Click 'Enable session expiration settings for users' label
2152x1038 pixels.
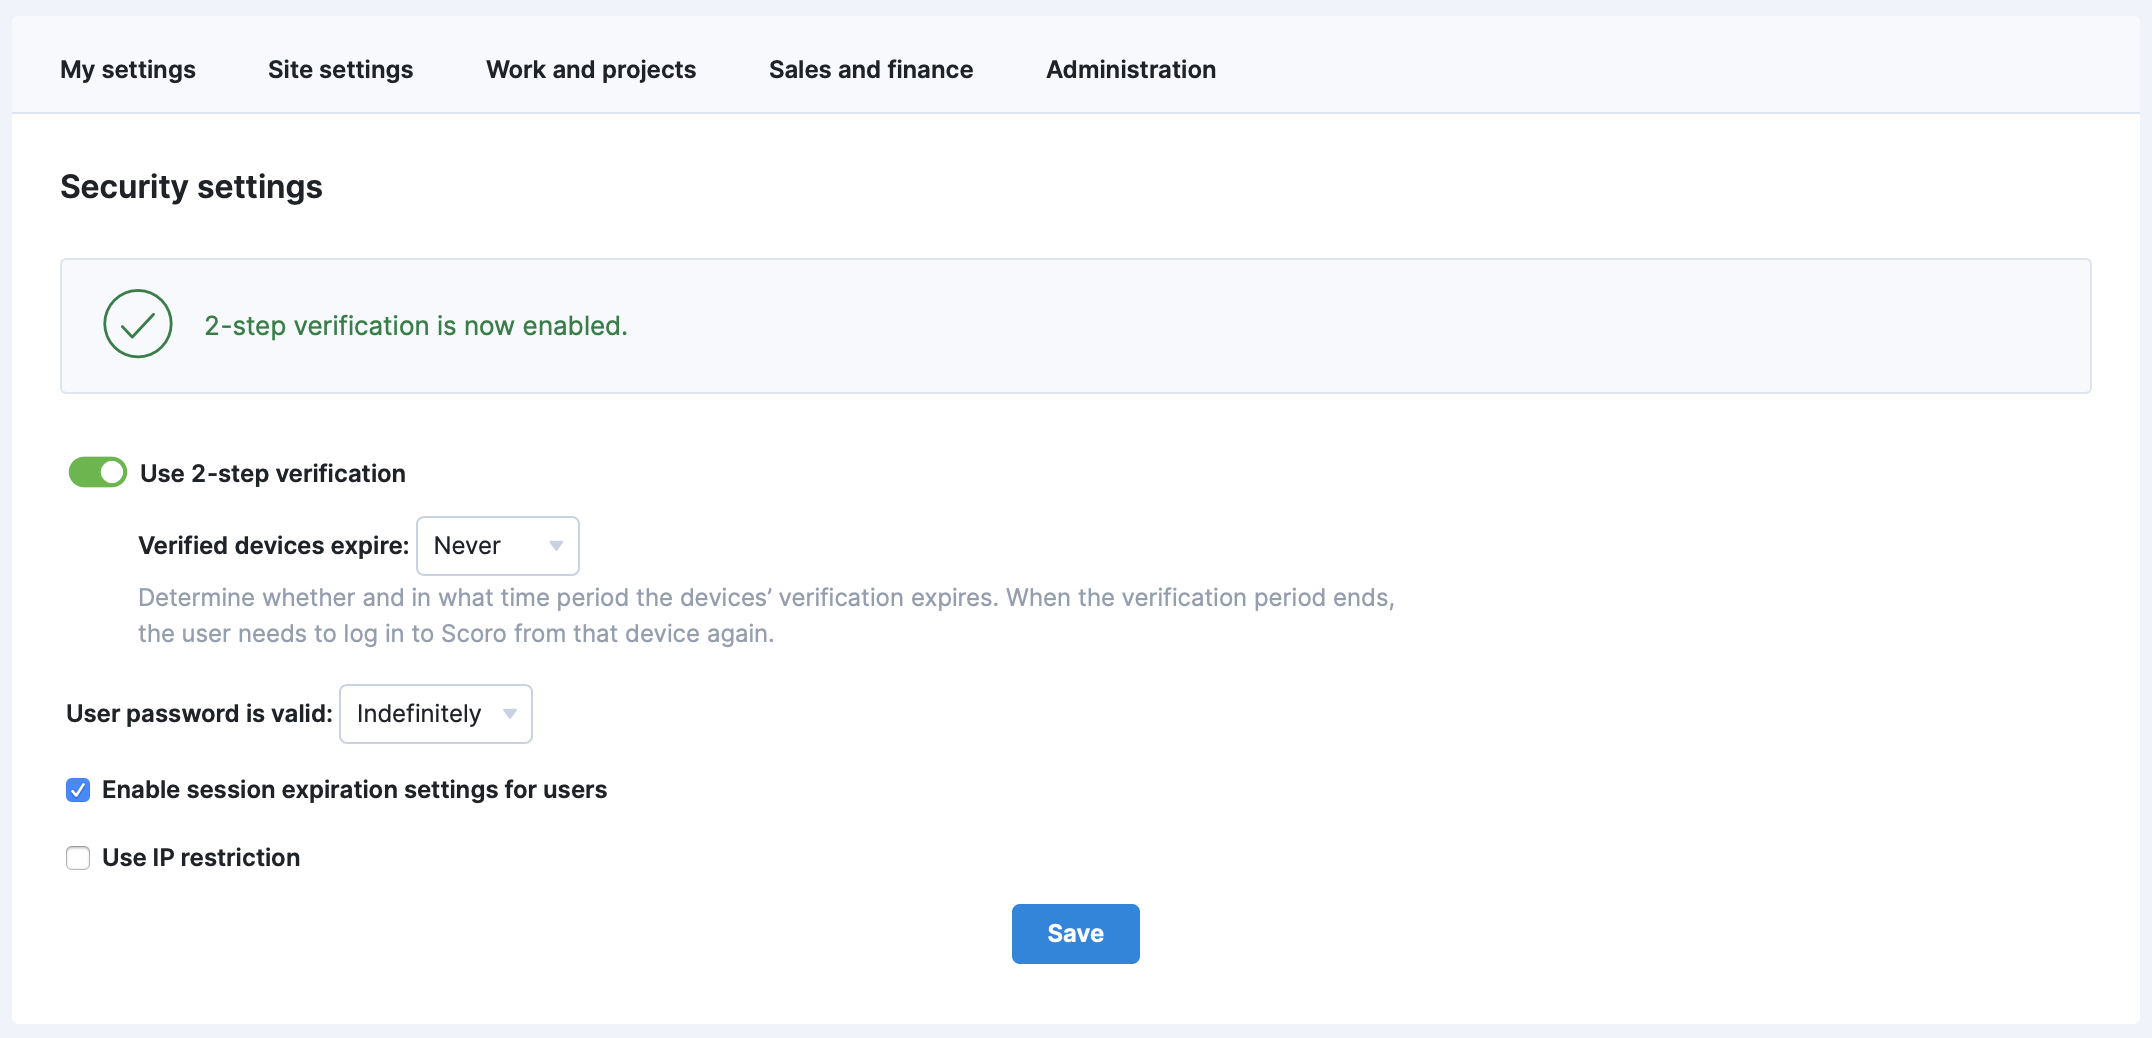[x=355, y=790]
